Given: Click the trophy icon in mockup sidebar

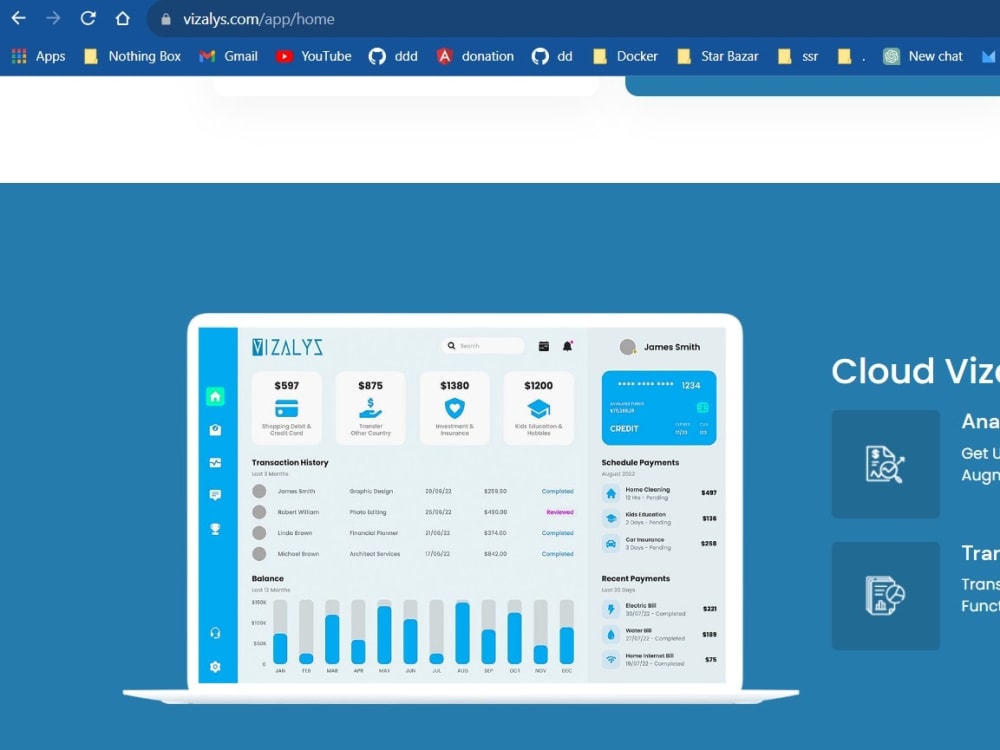Looking at the screenshot, I should (216, 529).
